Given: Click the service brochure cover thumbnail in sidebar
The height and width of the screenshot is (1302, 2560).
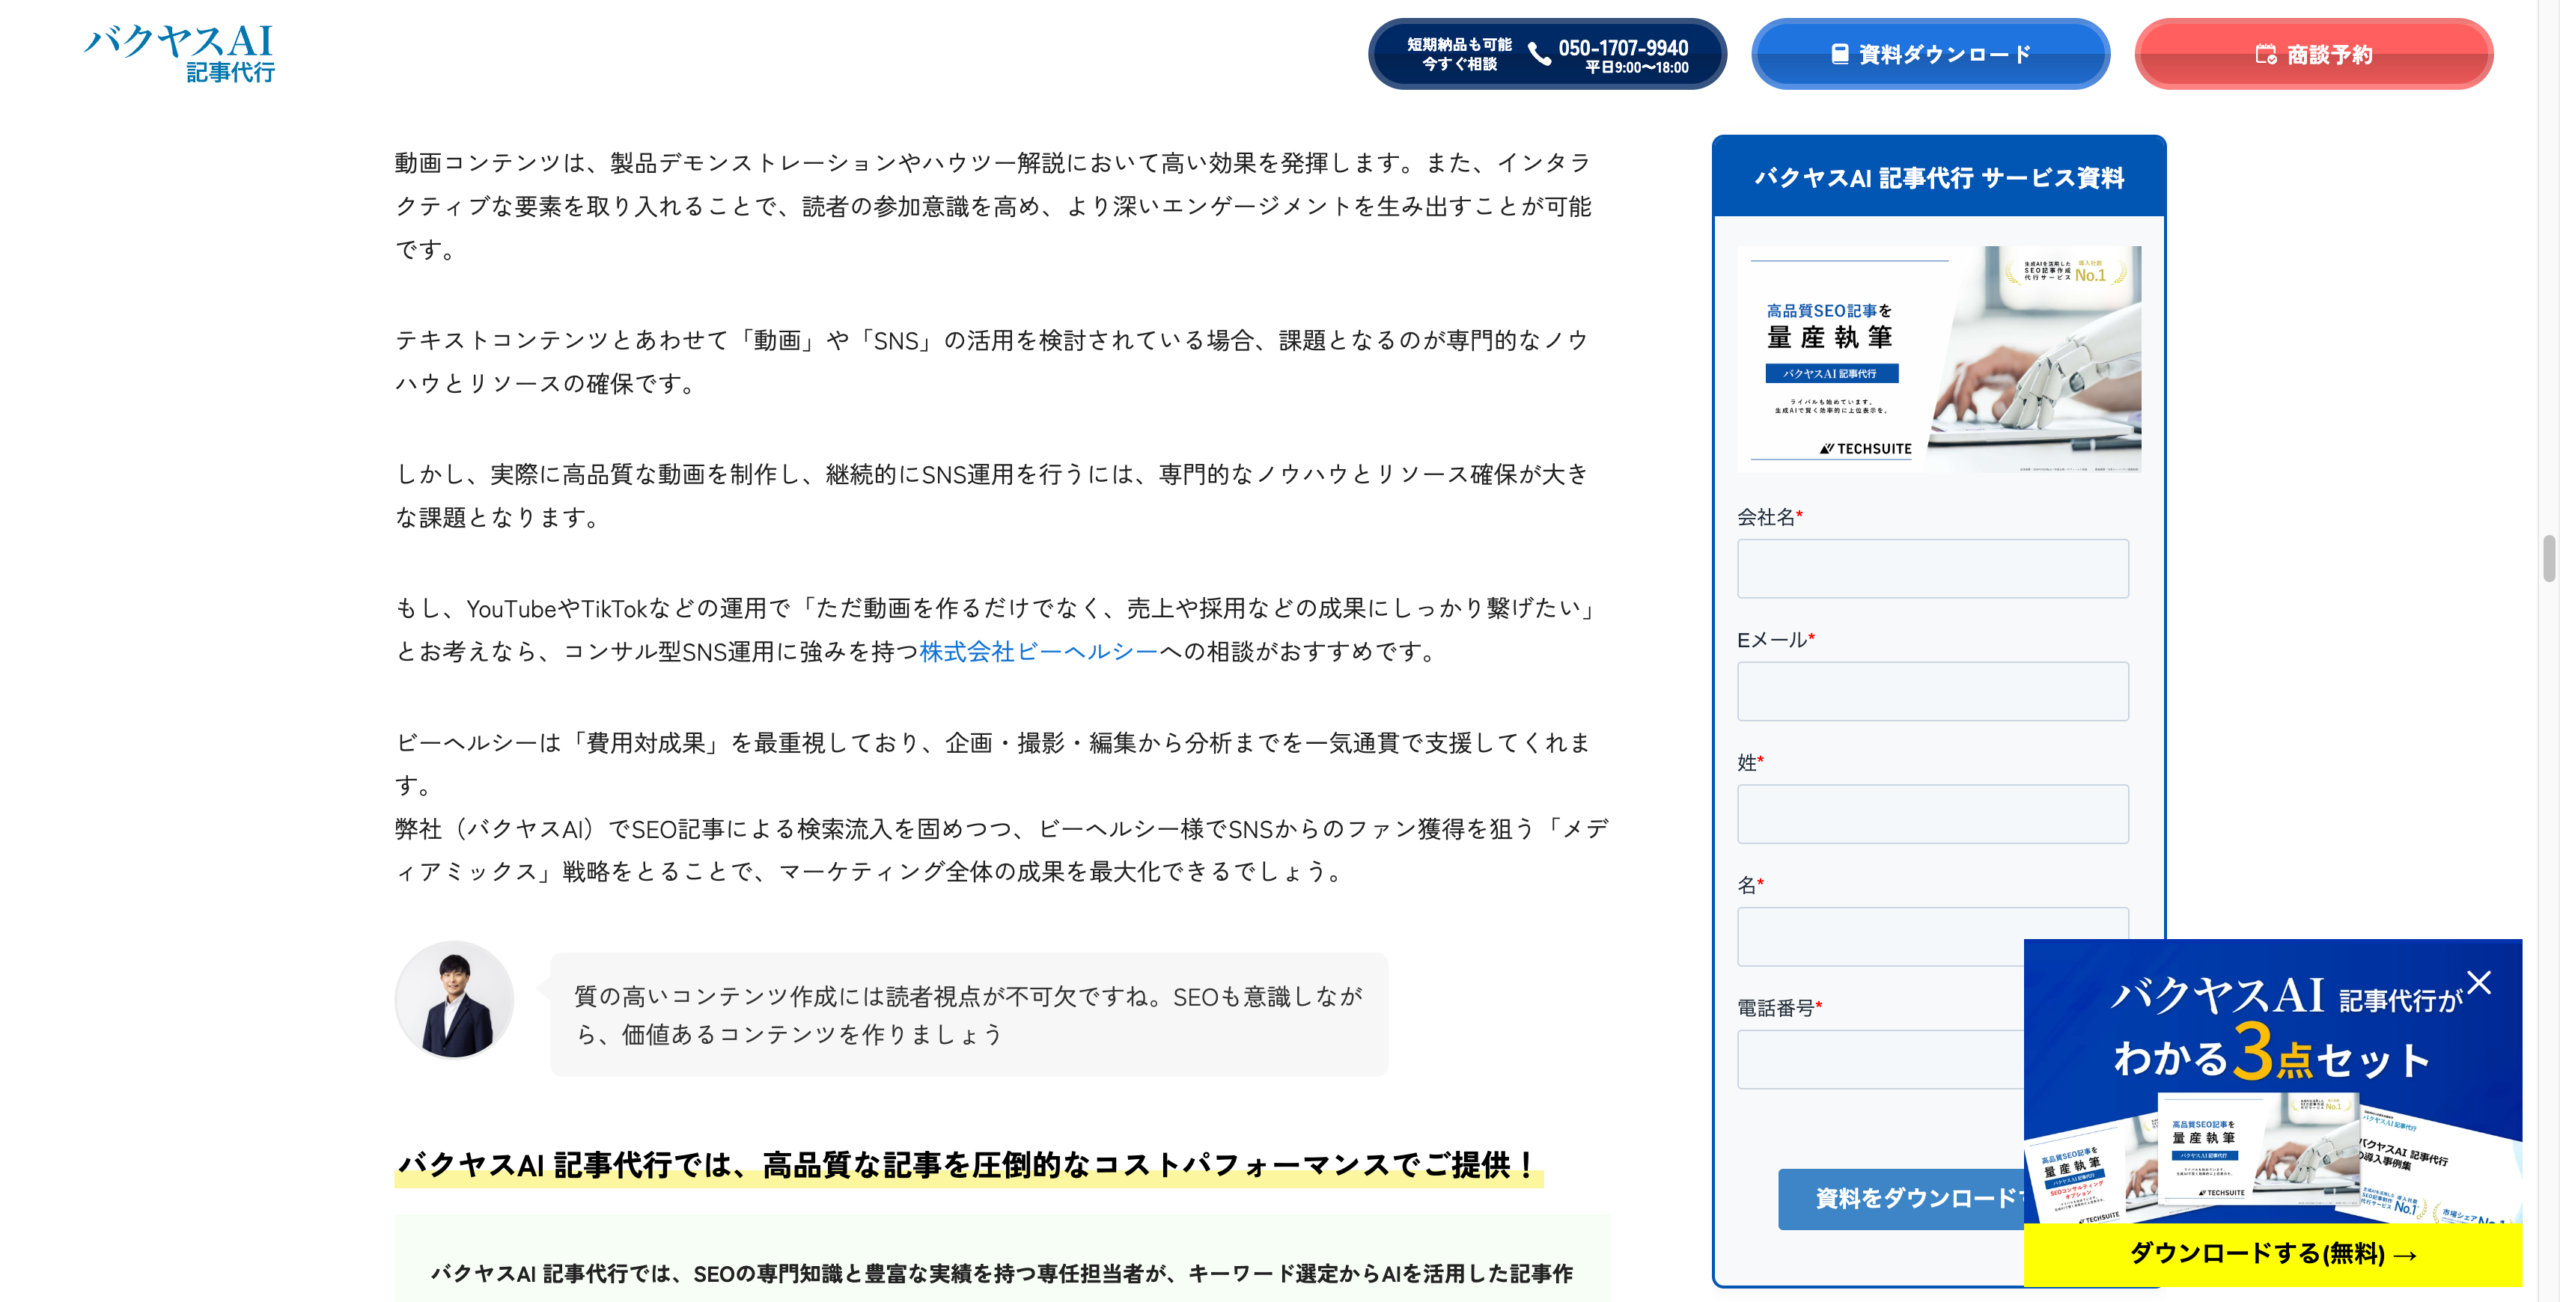Looking at the screenshot, I should [x=1938, y=358].
